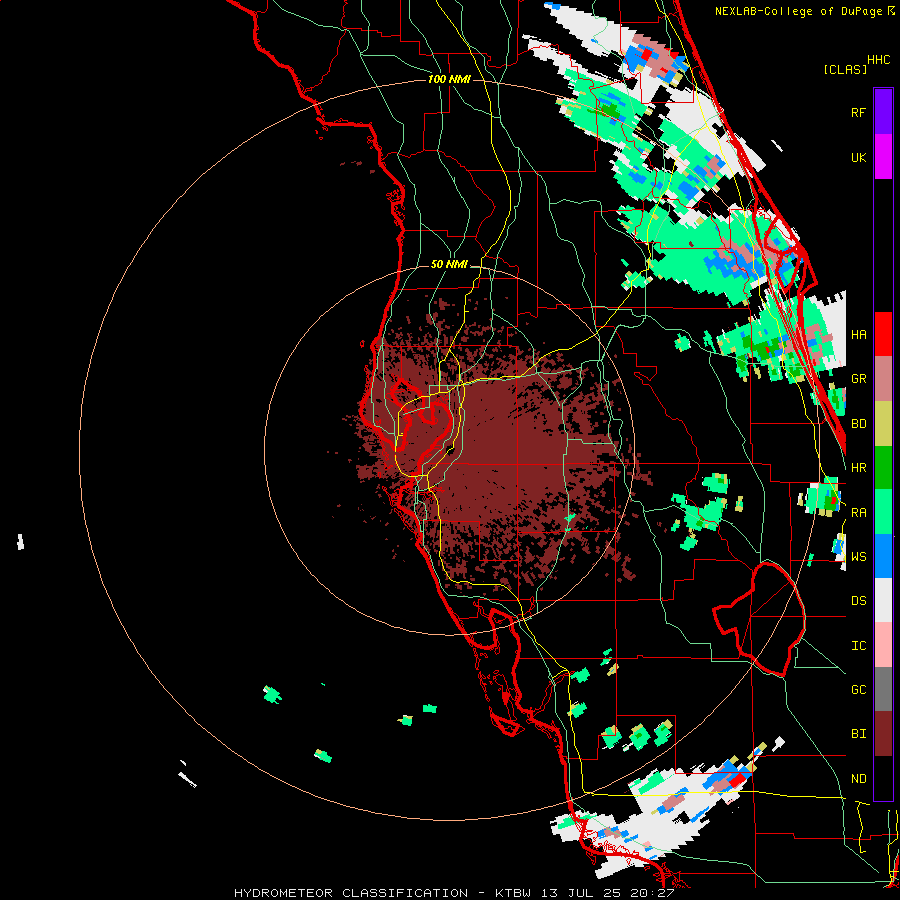
Task: Click the 20:27 timestamp text
Action: pyautogui.click(x=654, y=893)
